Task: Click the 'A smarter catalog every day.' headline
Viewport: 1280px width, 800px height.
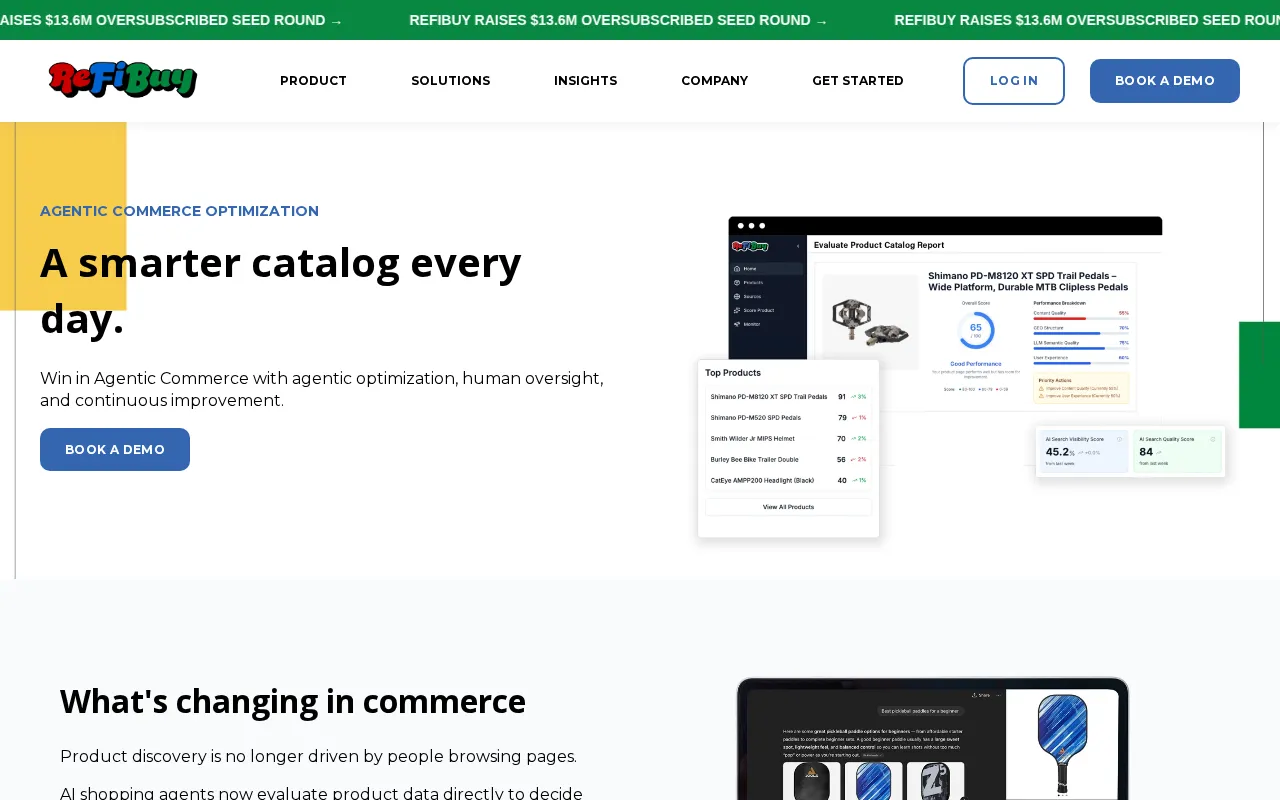Action: point(281,290)
